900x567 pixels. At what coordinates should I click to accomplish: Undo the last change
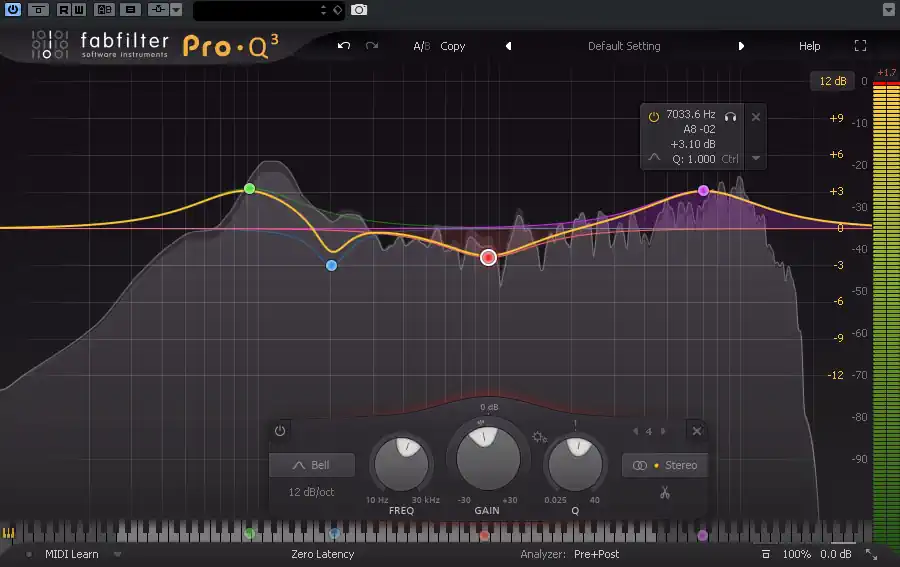tap(344, 45)
